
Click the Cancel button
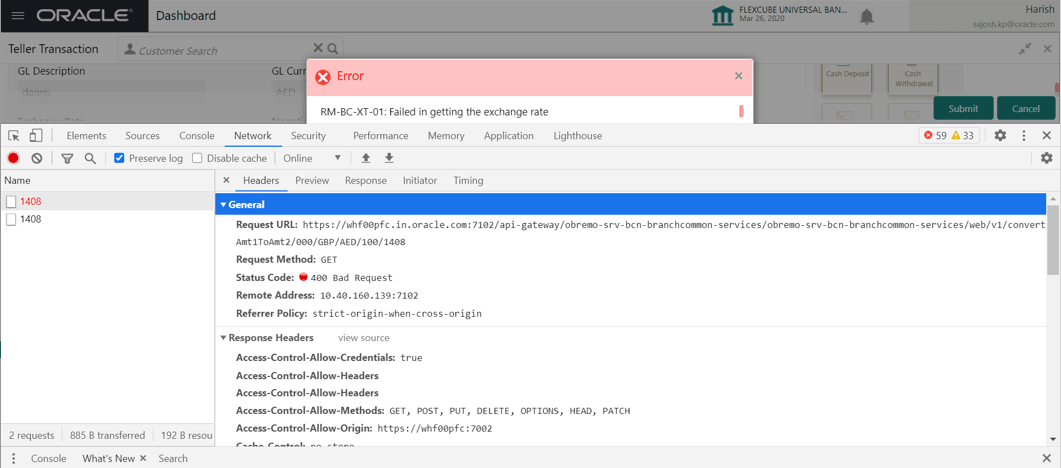point(1026,108)
